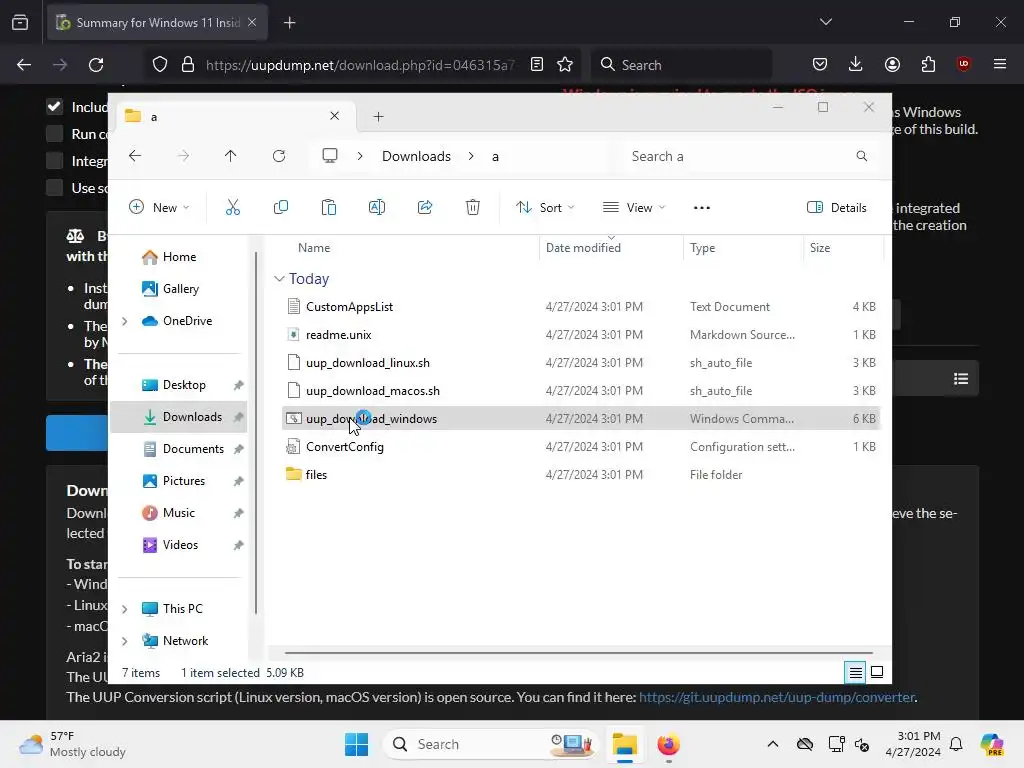
Task: Toggle the Details pane button
Action: (837, 208)
